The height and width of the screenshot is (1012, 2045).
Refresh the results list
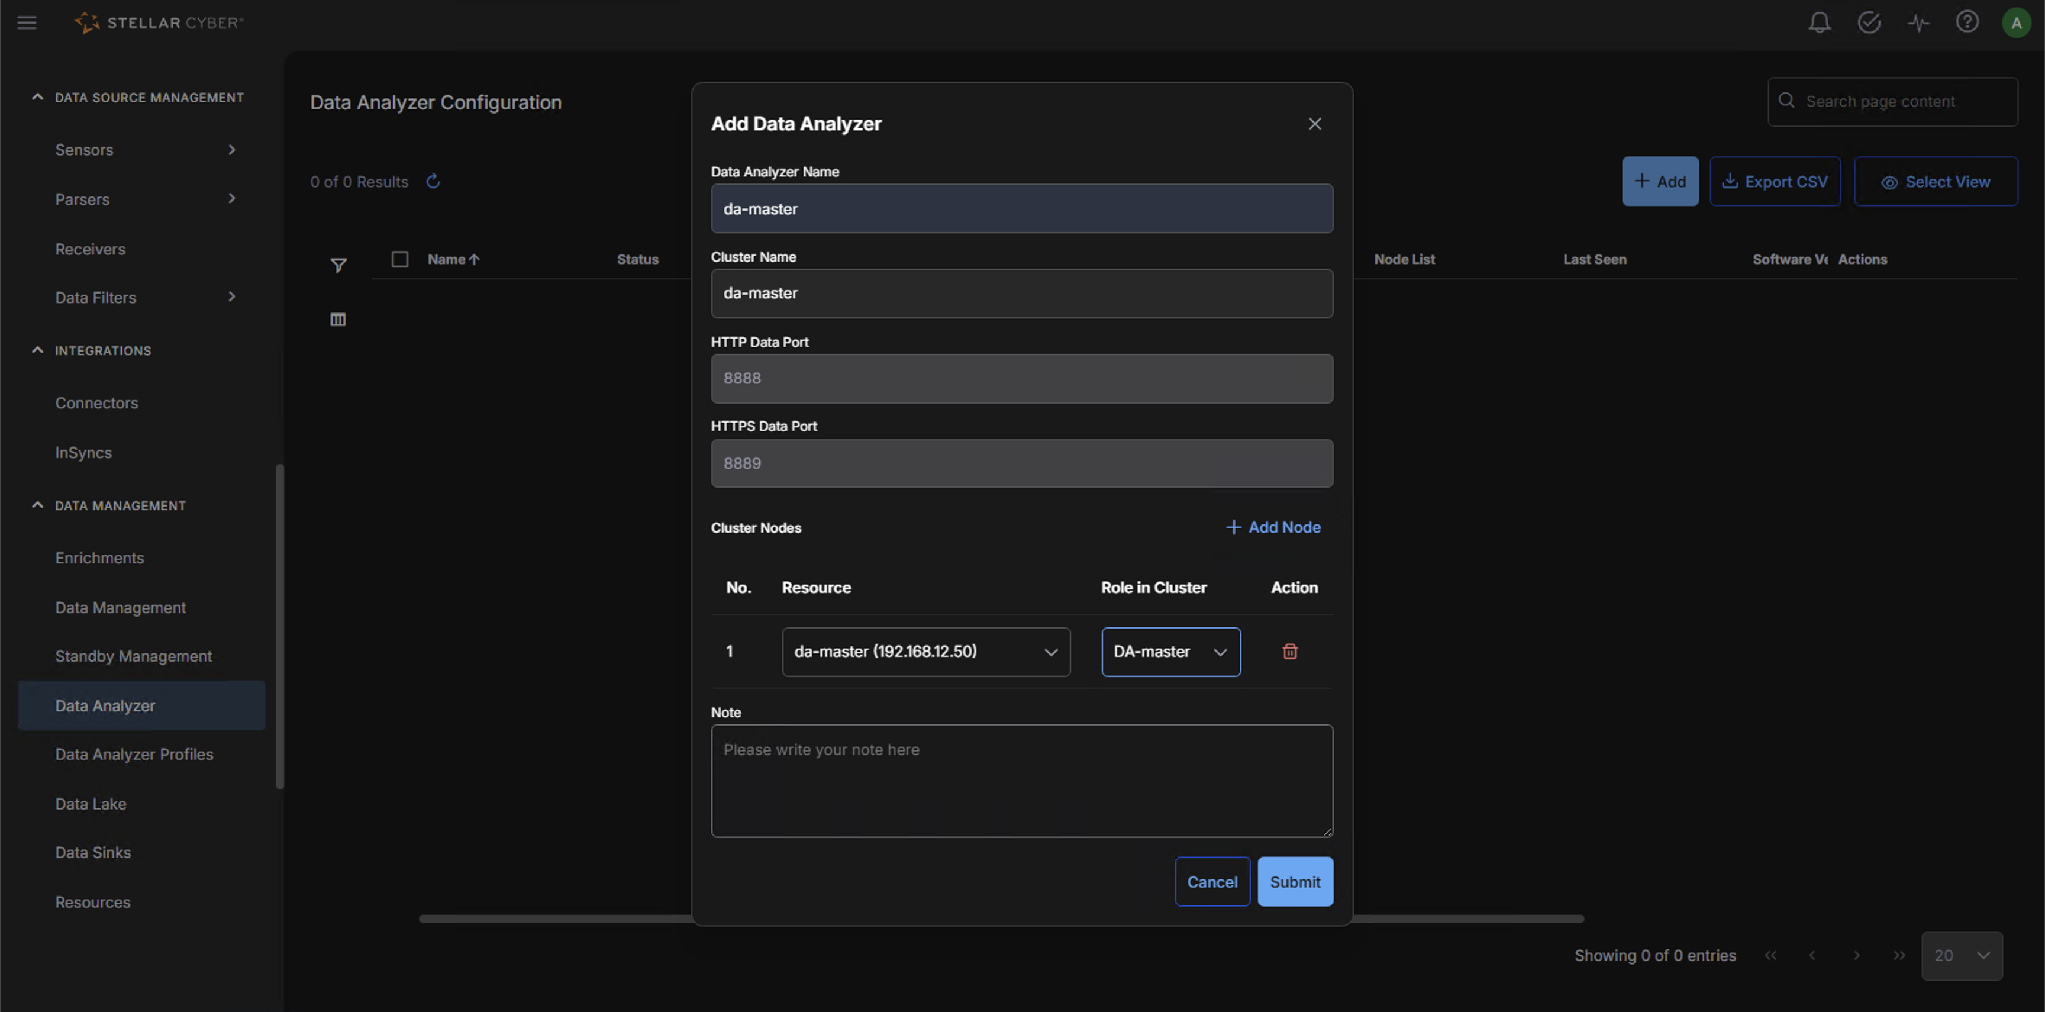pos(433,181)
